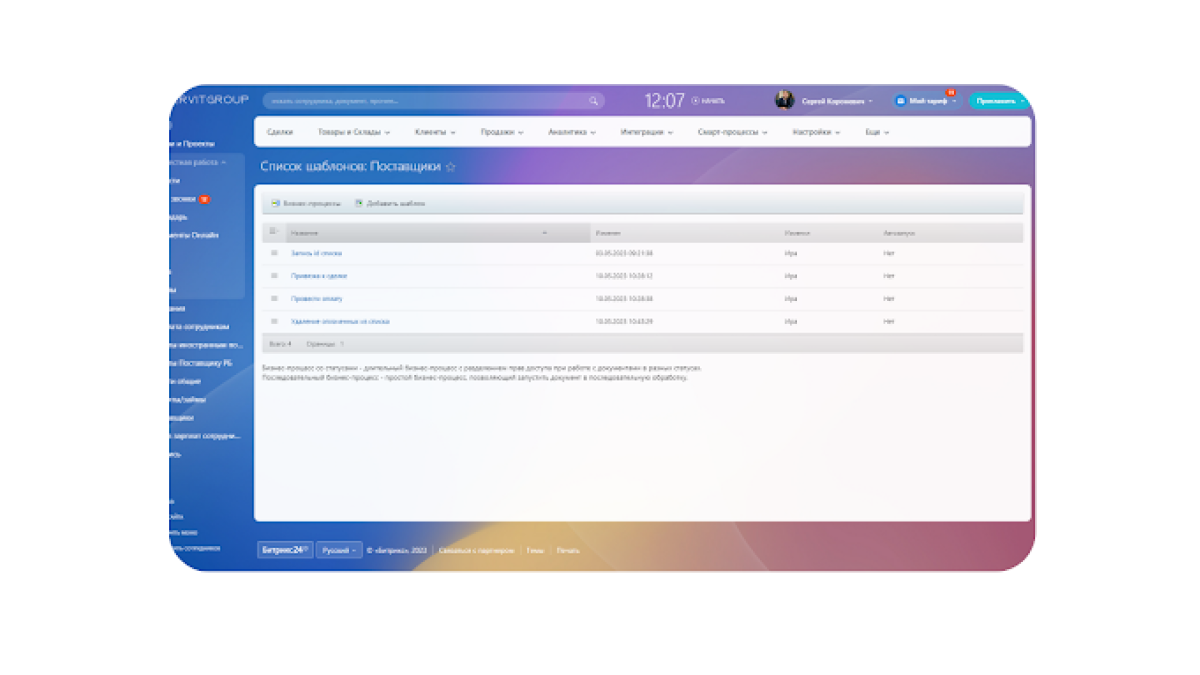Screen dimensions: 1200x675
Task: Sort by the Изменил column header
Action: (797, 233)
